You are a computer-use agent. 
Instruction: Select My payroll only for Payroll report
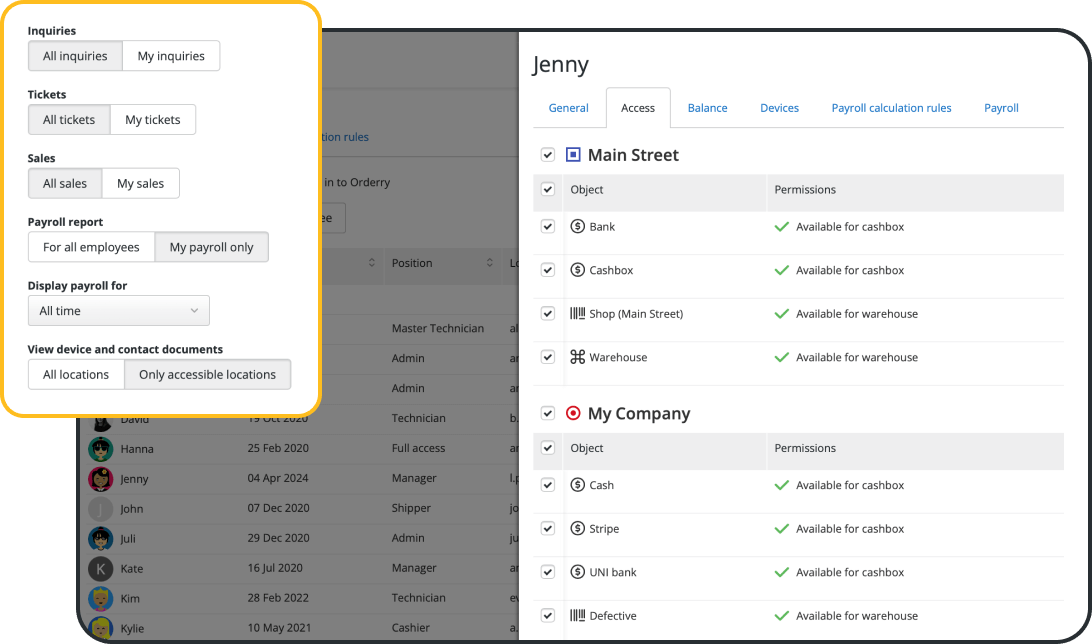pos(211,247)
